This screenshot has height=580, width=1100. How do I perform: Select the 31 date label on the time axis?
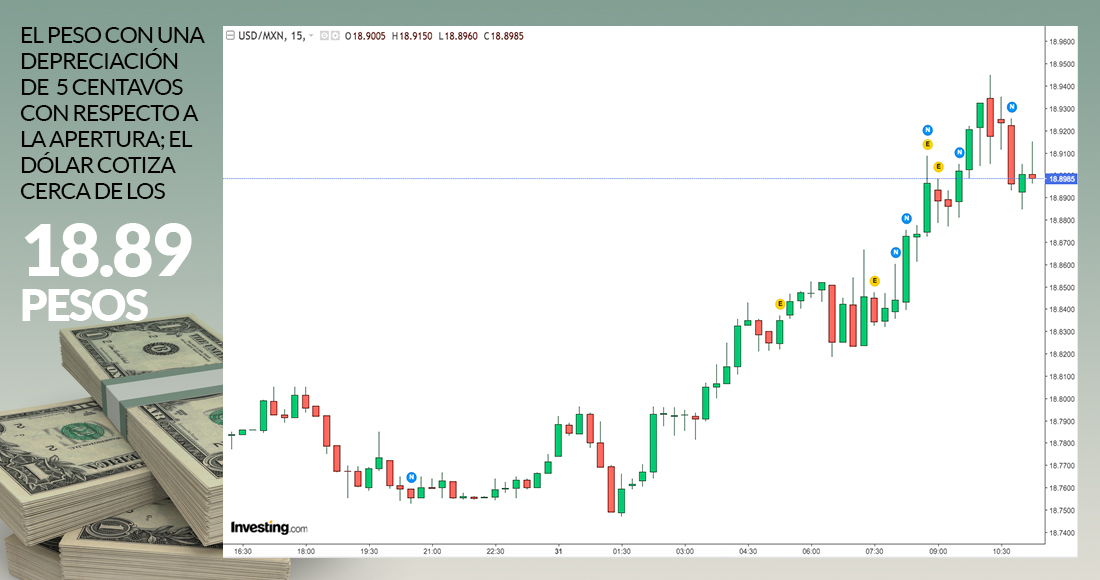[x=558, y=551]
